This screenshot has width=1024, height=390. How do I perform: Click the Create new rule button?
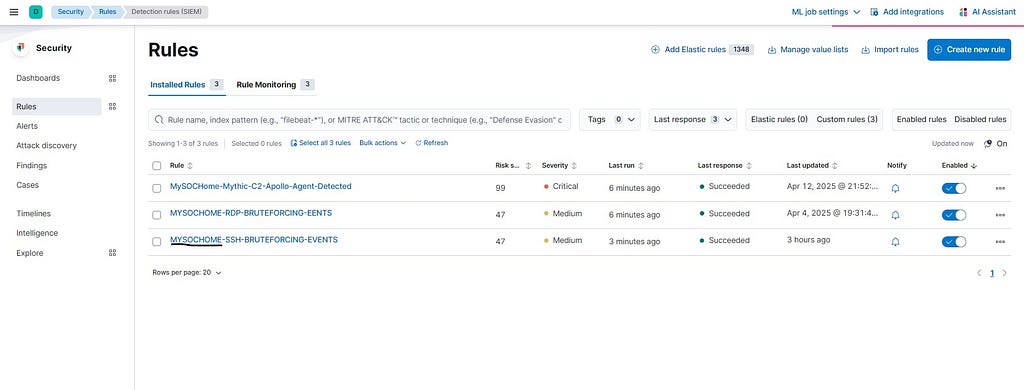969,50
